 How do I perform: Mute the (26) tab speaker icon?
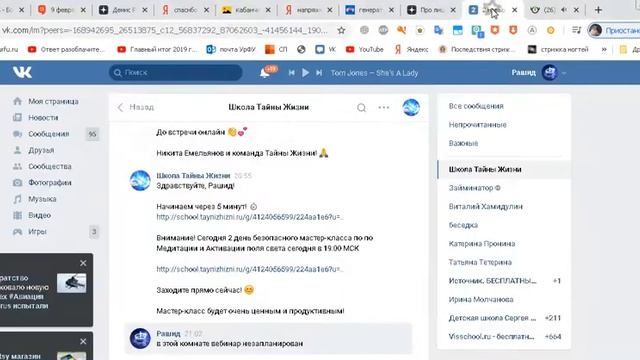click(564, 10)
